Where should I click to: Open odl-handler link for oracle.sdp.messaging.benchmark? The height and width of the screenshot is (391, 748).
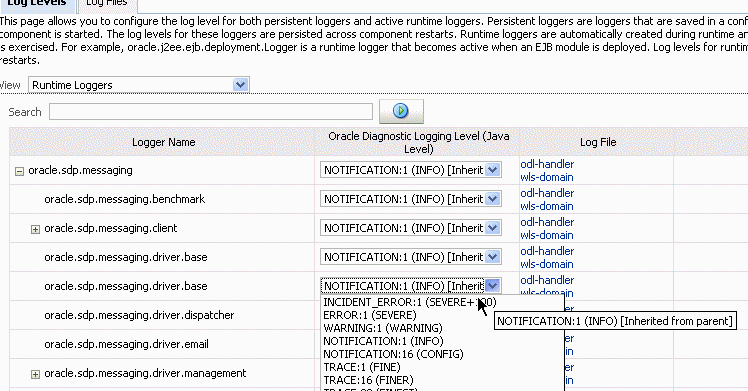pyautogui.click(x=547, y=193)
